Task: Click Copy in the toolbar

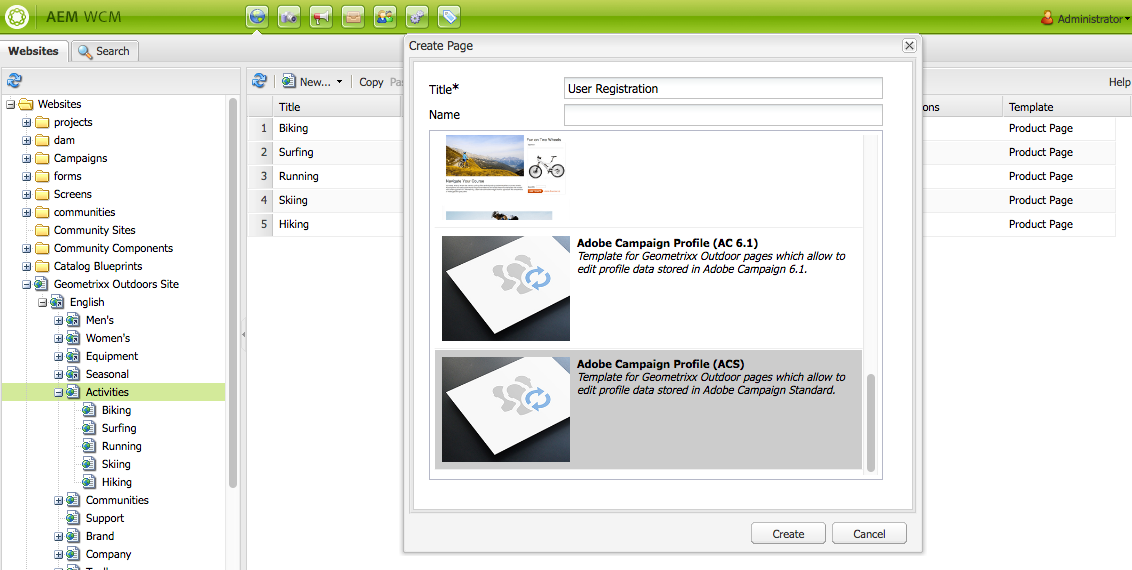Action: (x=371, y=82)
